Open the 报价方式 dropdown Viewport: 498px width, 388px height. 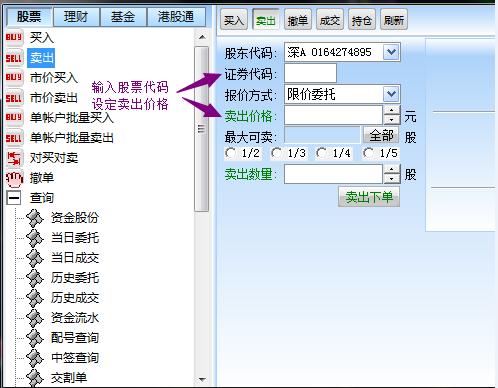point(391,94)
